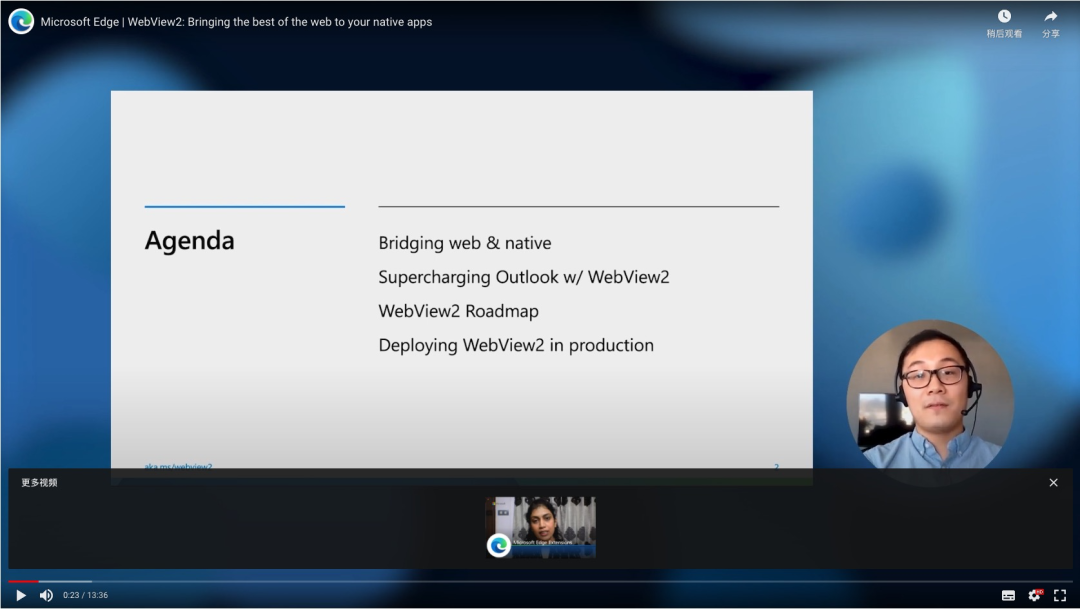Click 'Supercharging Outlook w/ WebView2' line
Image resolution: width=1080 pixels, height=609 pixels.
(x=523, y=278)
